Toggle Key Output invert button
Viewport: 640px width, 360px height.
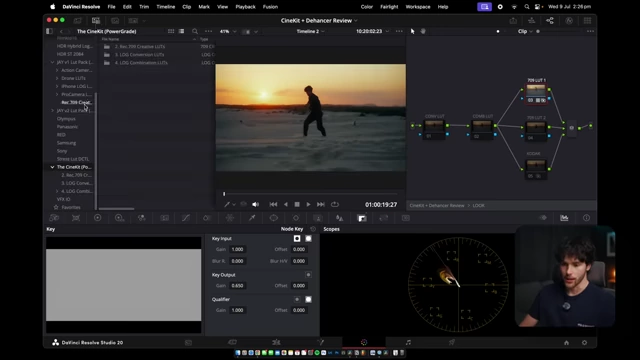308,275
